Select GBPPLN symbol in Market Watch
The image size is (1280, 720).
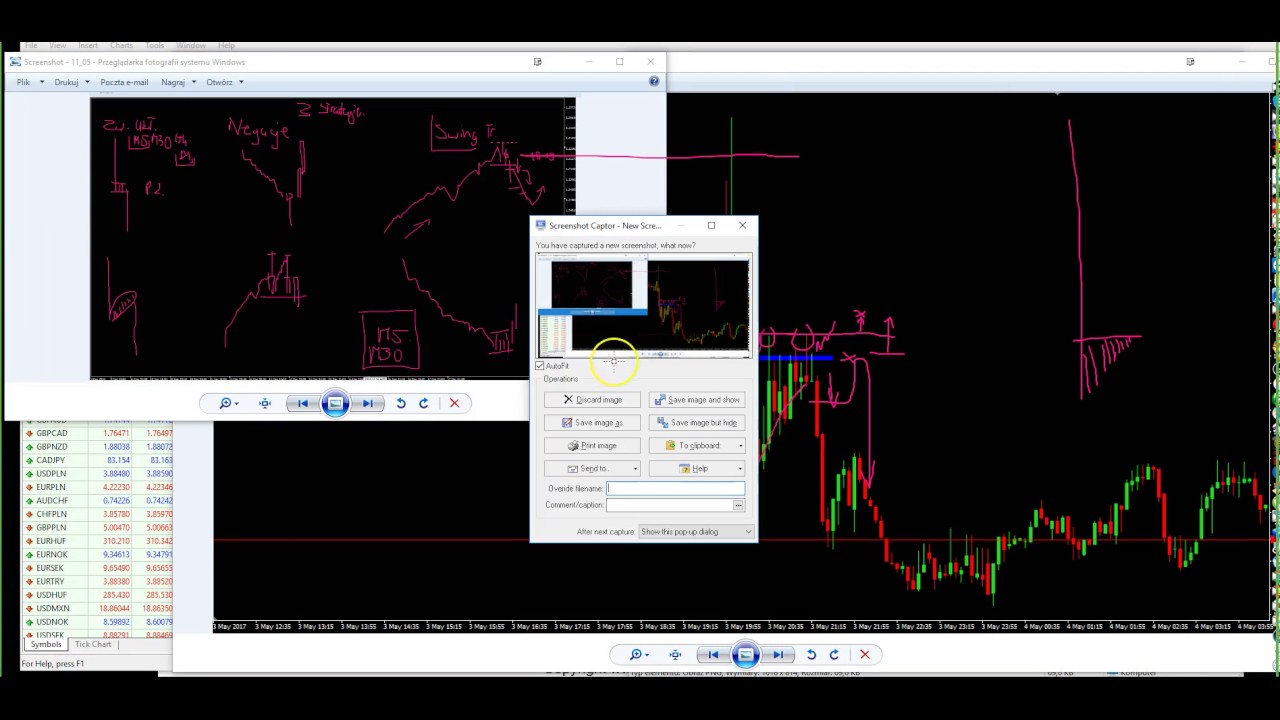point(98,528)
